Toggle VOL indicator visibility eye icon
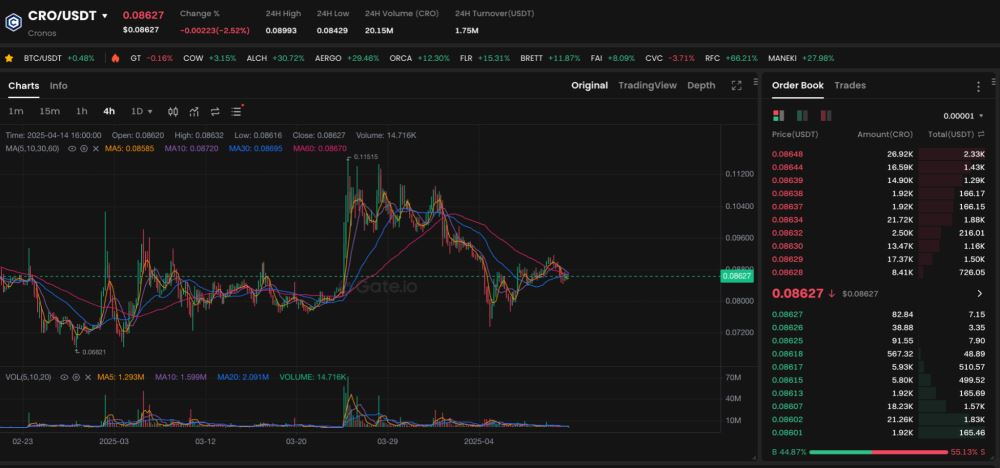This screenshot has height=468, width=1000. tap(65, 377)
